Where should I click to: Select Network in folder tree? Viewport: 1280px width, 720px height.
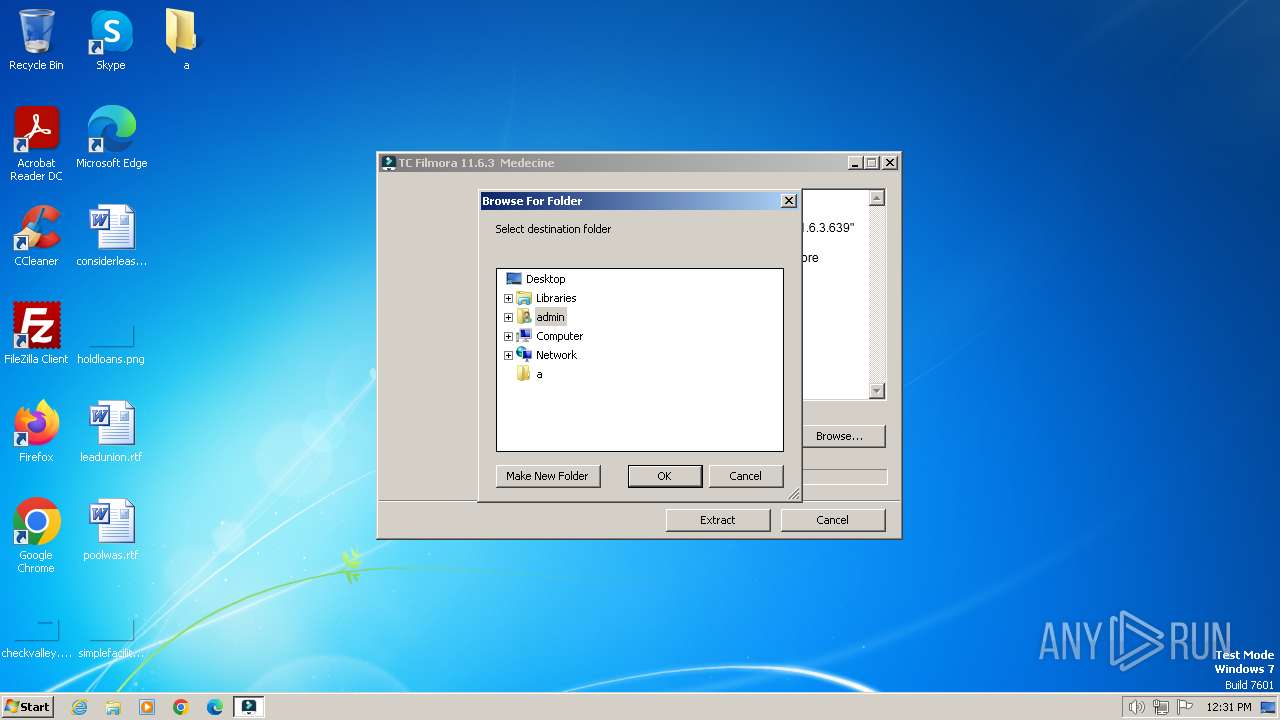click(556, 355)
